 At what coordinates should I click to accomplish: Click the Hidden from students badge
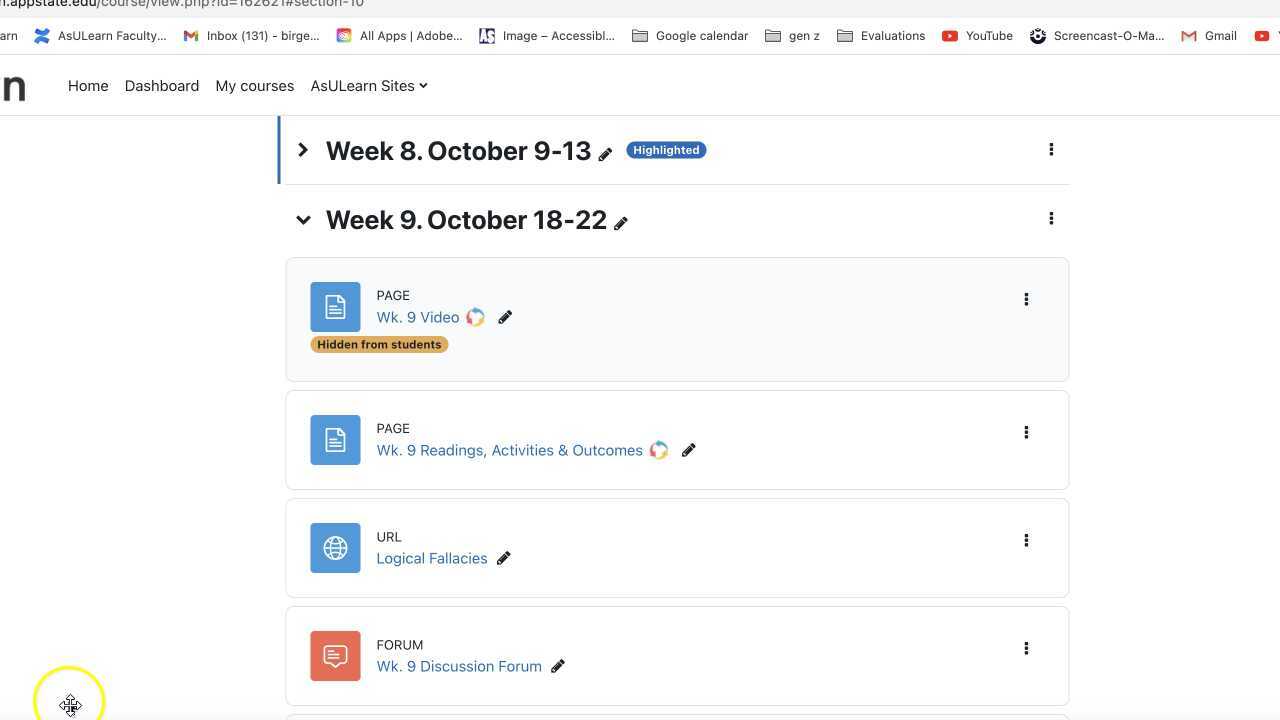click(x=379, y=345)
